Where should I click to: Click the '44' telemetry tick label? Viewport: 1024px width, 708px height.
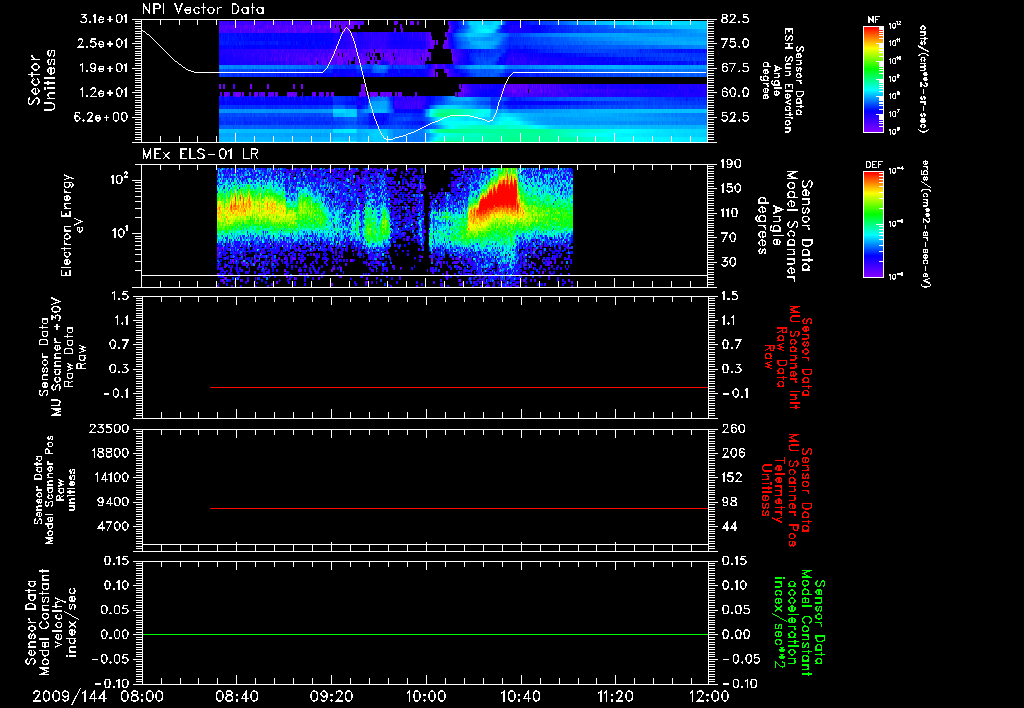click(x=729, y=526)
